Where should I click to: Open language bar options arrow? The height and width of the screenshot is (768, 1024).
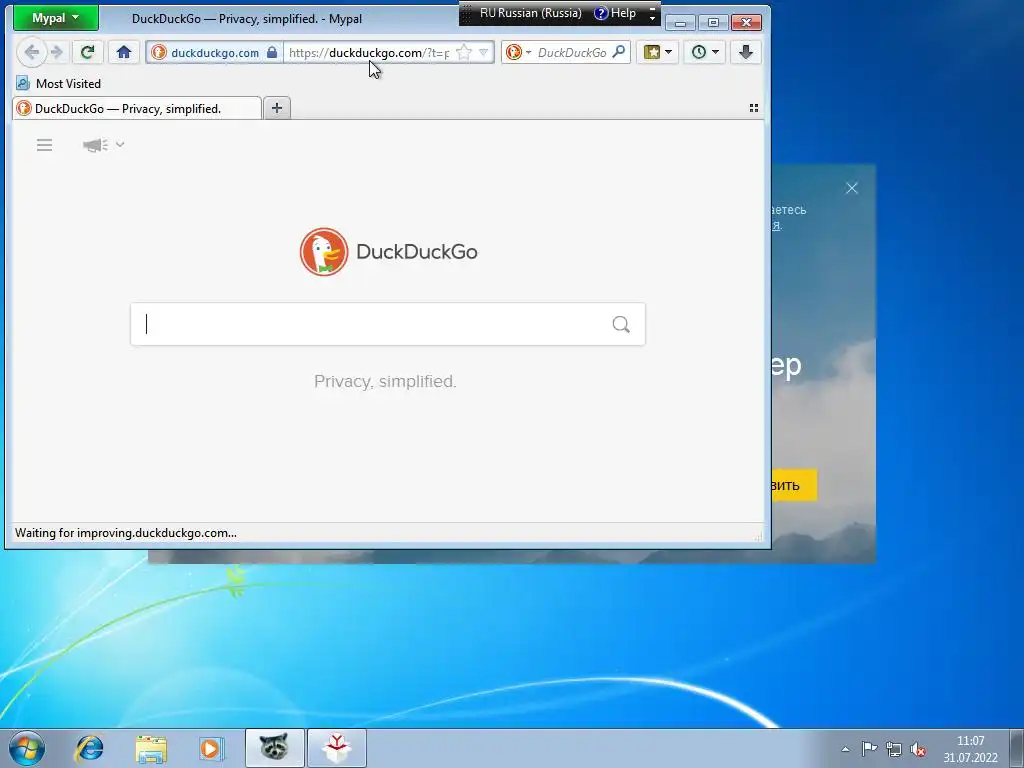(652, 18)
